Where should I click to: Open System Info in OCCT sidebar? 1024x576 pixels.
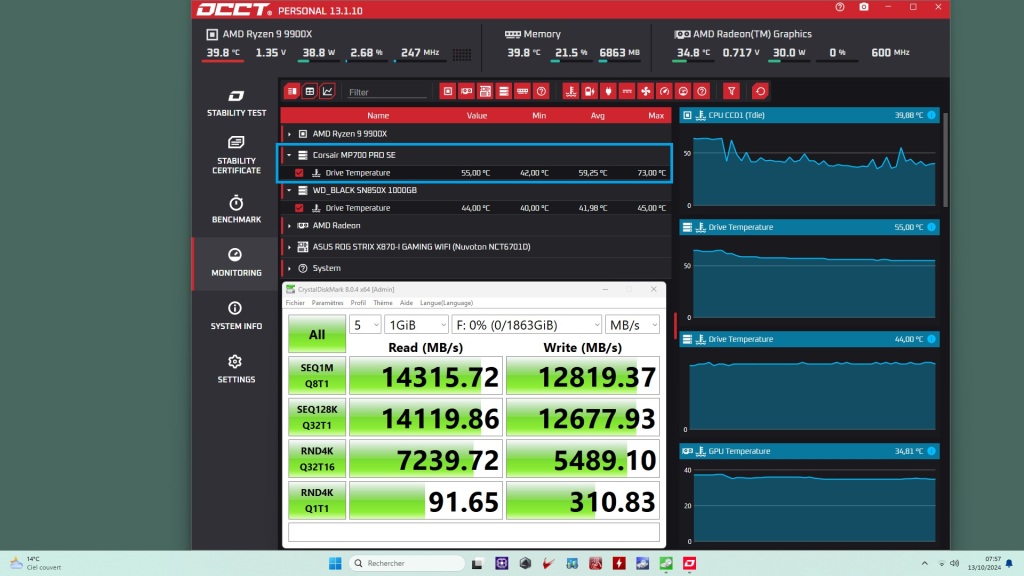click(x=236, y=318)
